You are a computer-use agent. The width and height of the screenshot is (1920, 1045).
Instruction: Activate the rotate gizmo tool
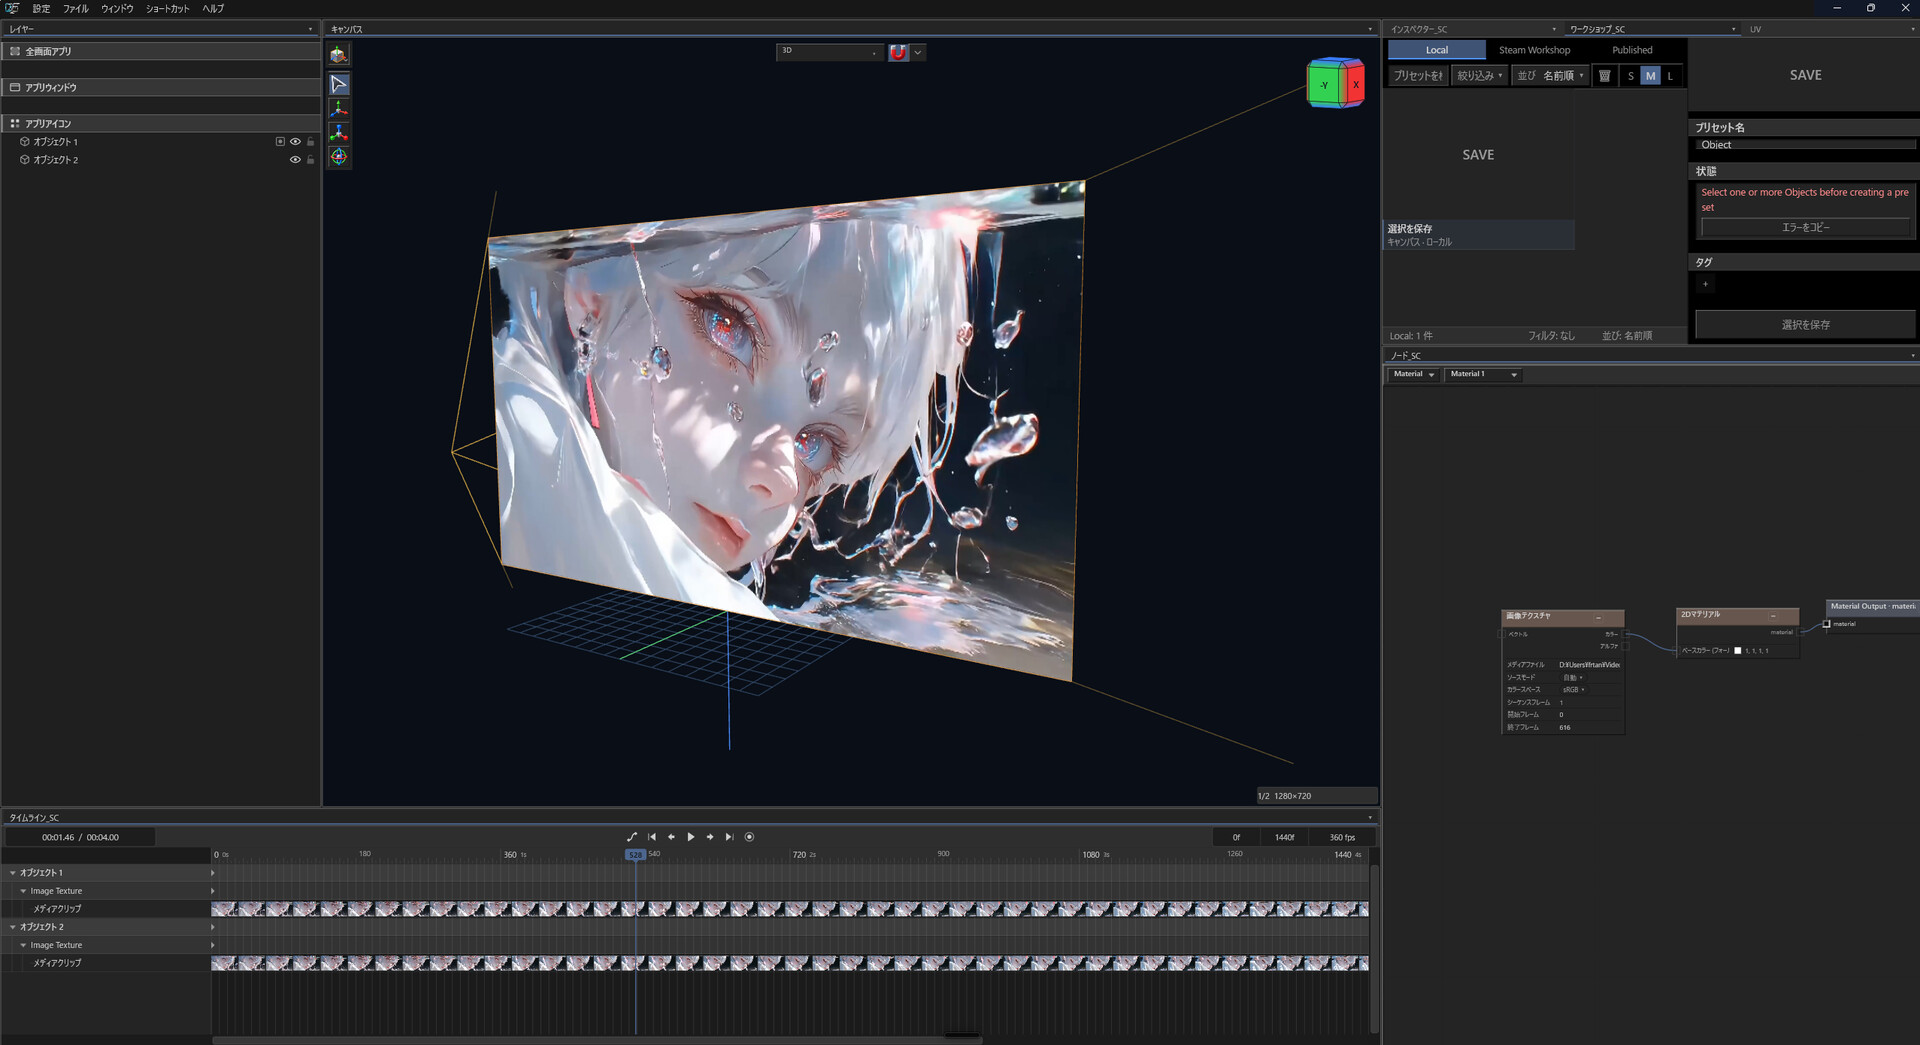point(339,157)
